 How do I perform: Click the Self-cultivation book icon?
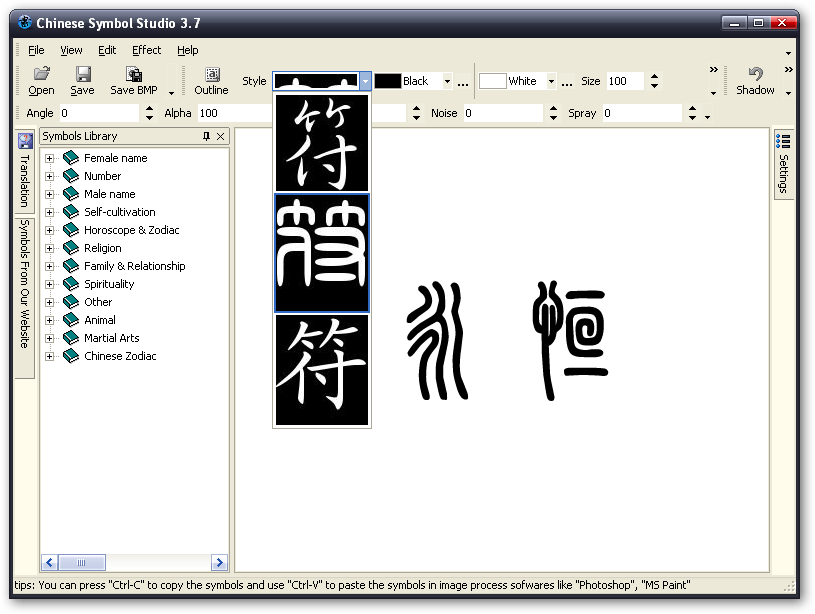click(71, 212)
